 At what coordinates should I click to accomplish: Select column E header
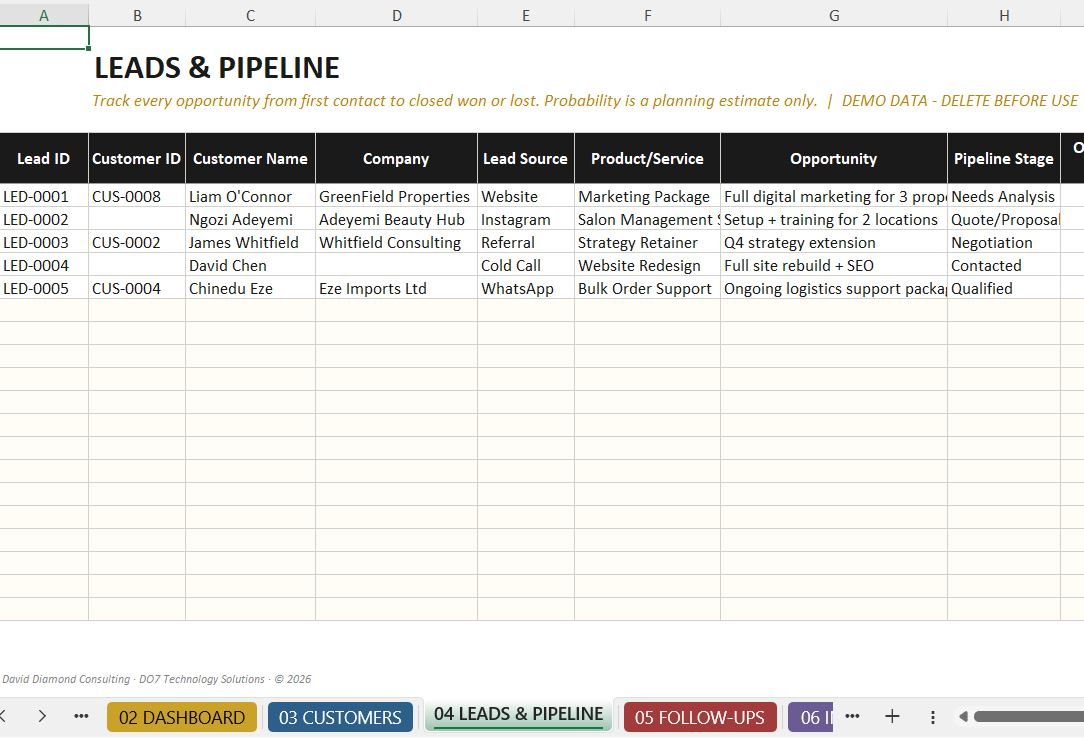tap(525, 15)
